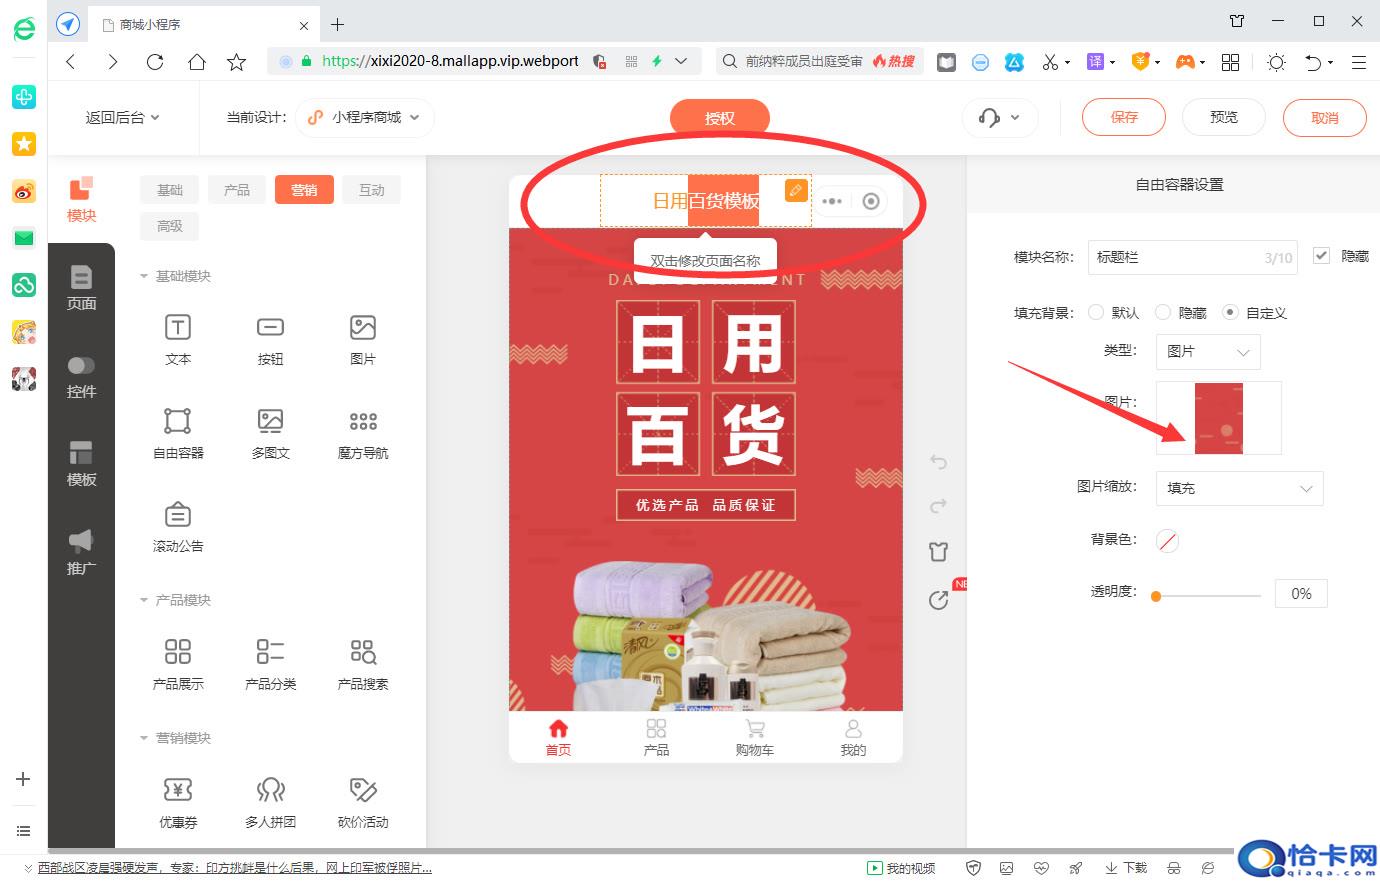Select the 默认 fill background radio button
The height and width of the screenshot is (881, 1380).
1096,312
